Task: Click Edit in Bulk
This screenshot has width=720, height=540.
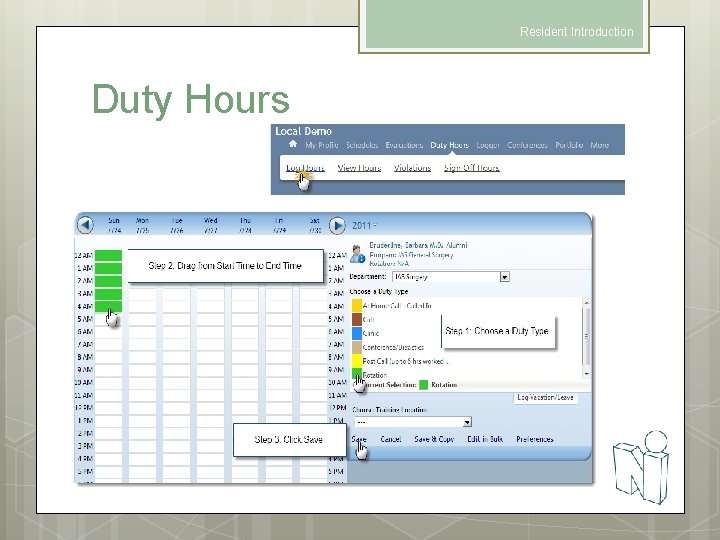Action: [x=485, y=439]
